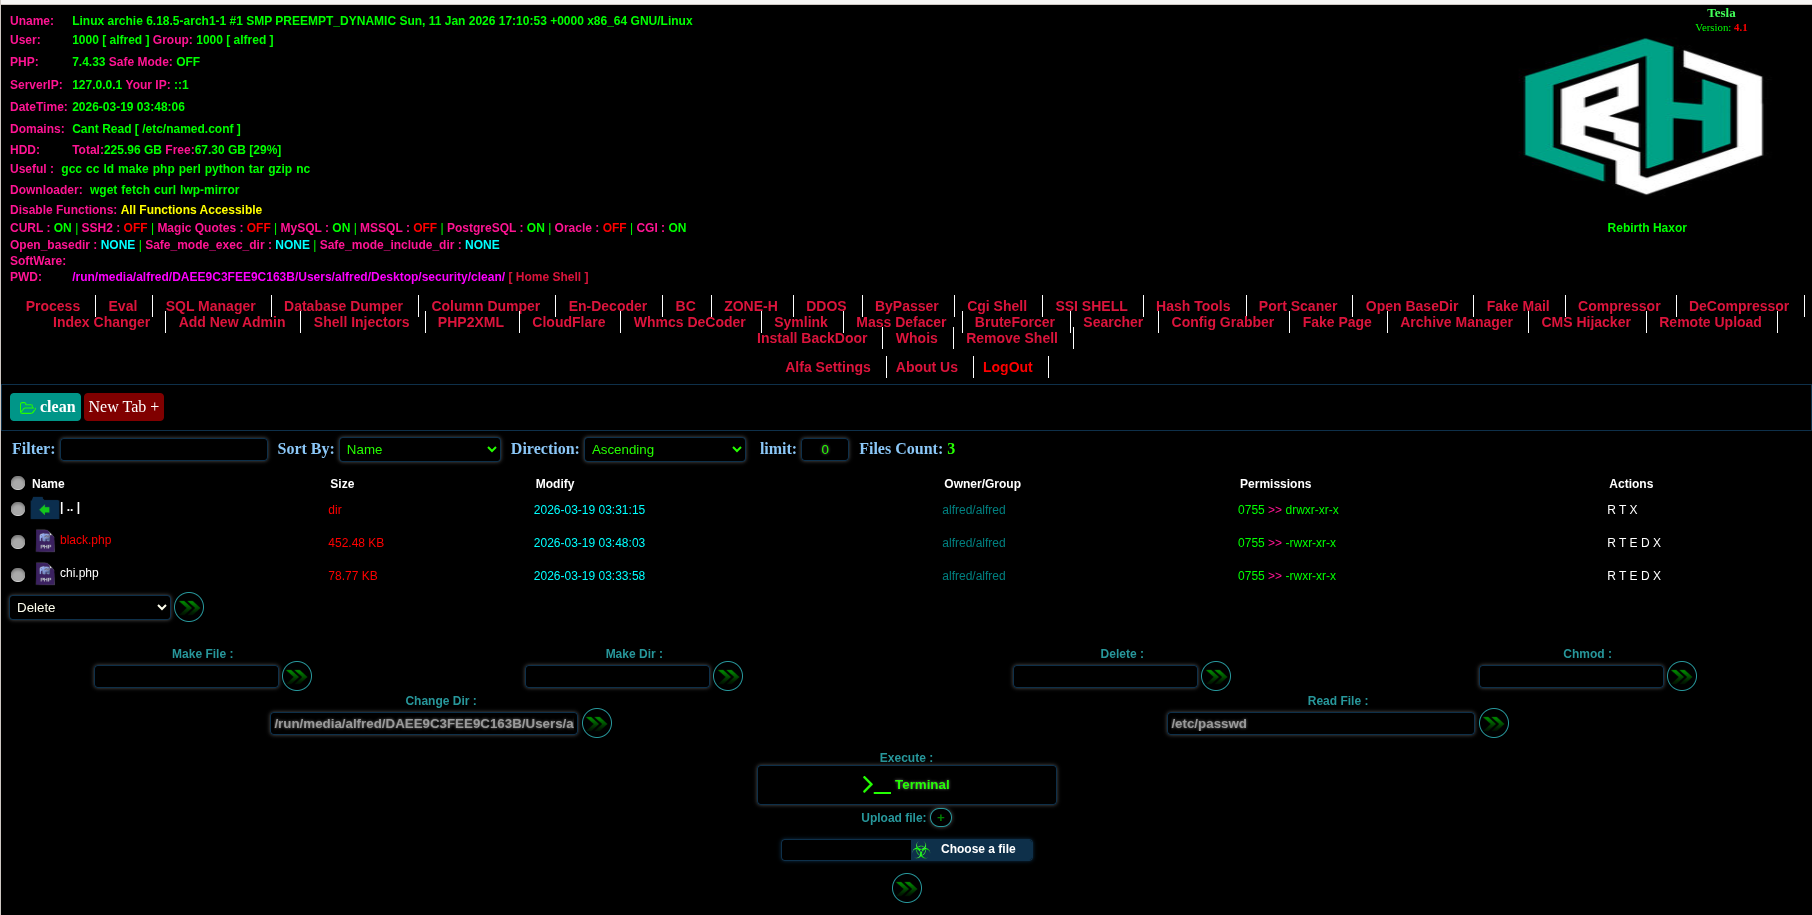Click the Home Shell link

[549, 277]
